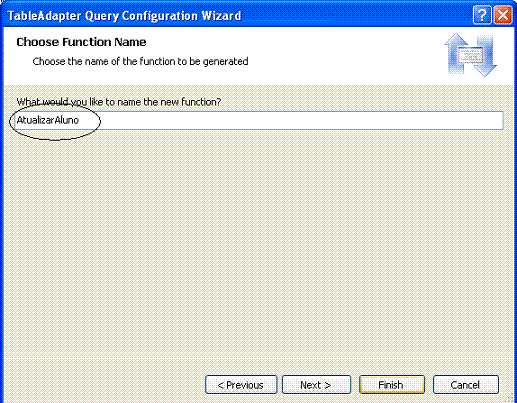
Task: Click the small window image between arrows
Action: (x=471, y=55)
